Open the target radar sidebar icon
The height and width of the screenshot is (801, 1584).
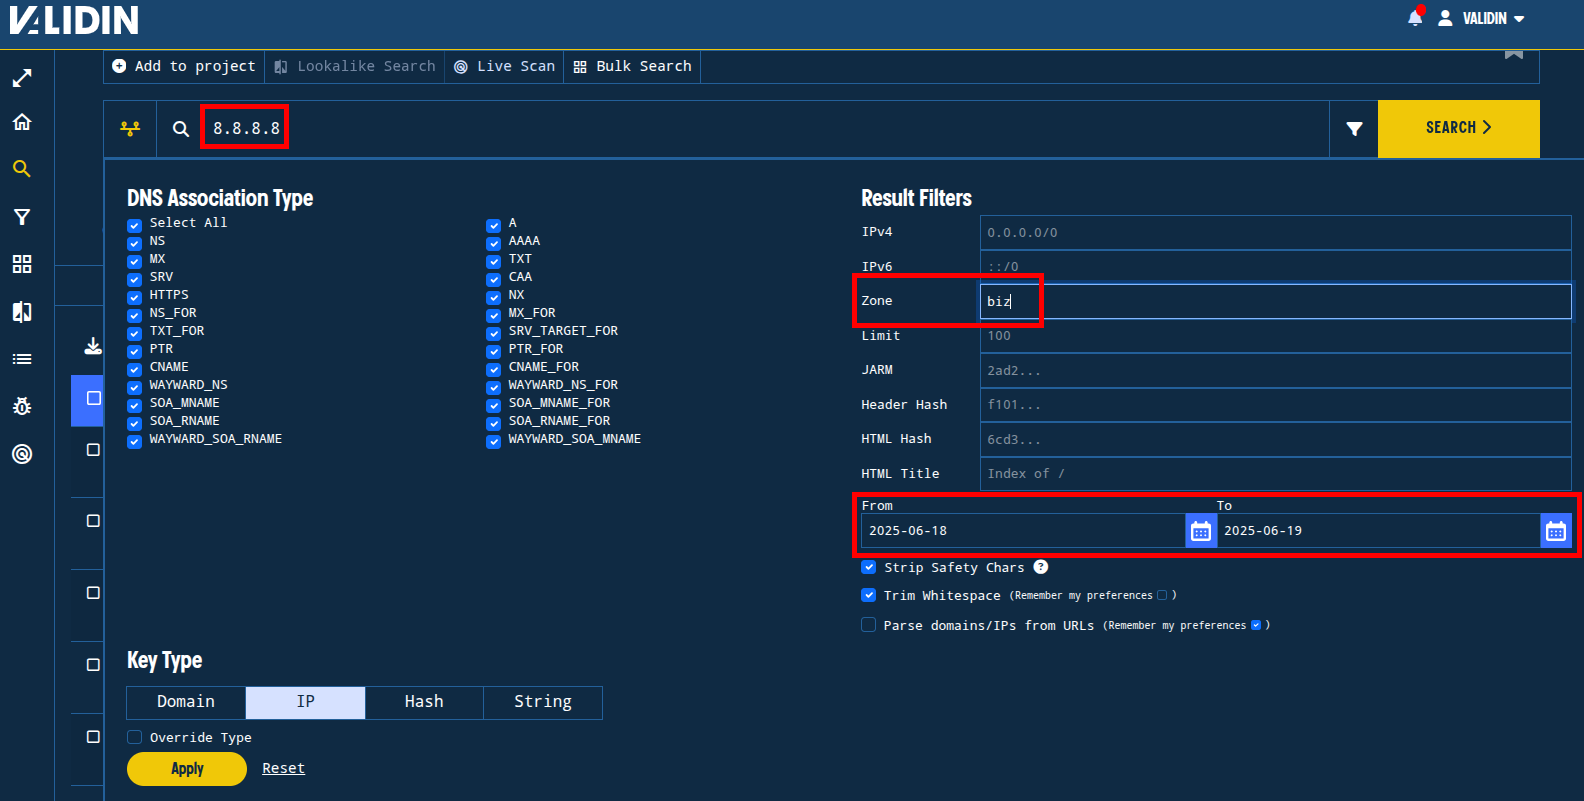pyautogui.click(x=22, y=454)
